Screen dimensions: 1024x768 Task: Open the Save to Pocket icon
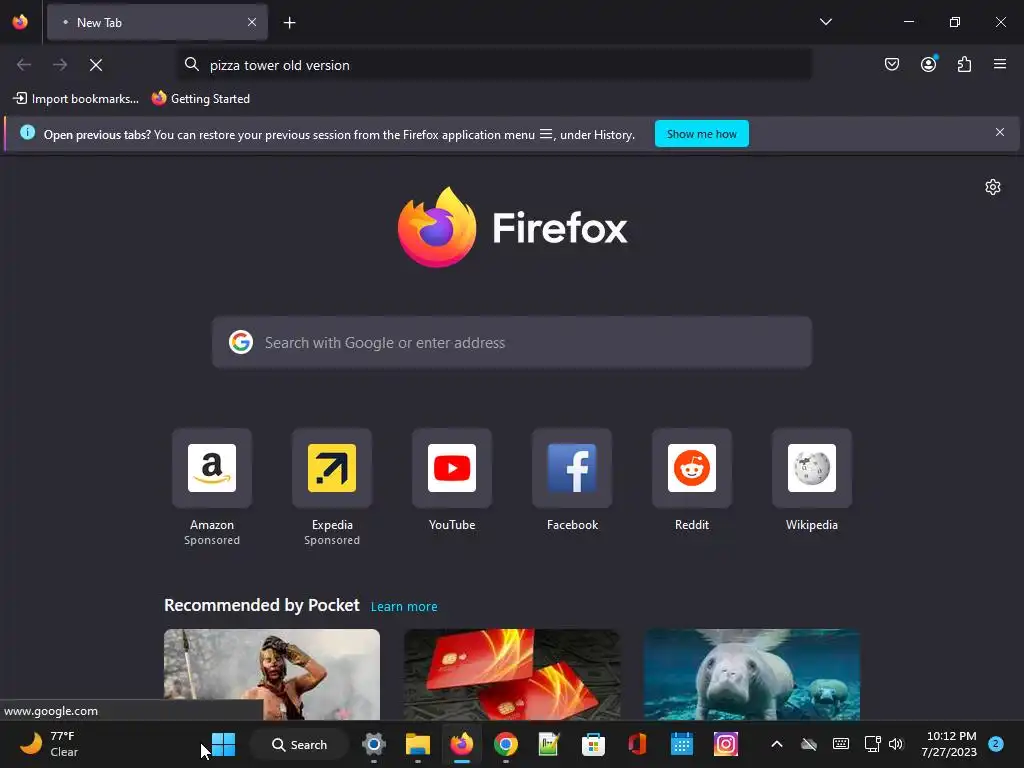click(891, 64)
